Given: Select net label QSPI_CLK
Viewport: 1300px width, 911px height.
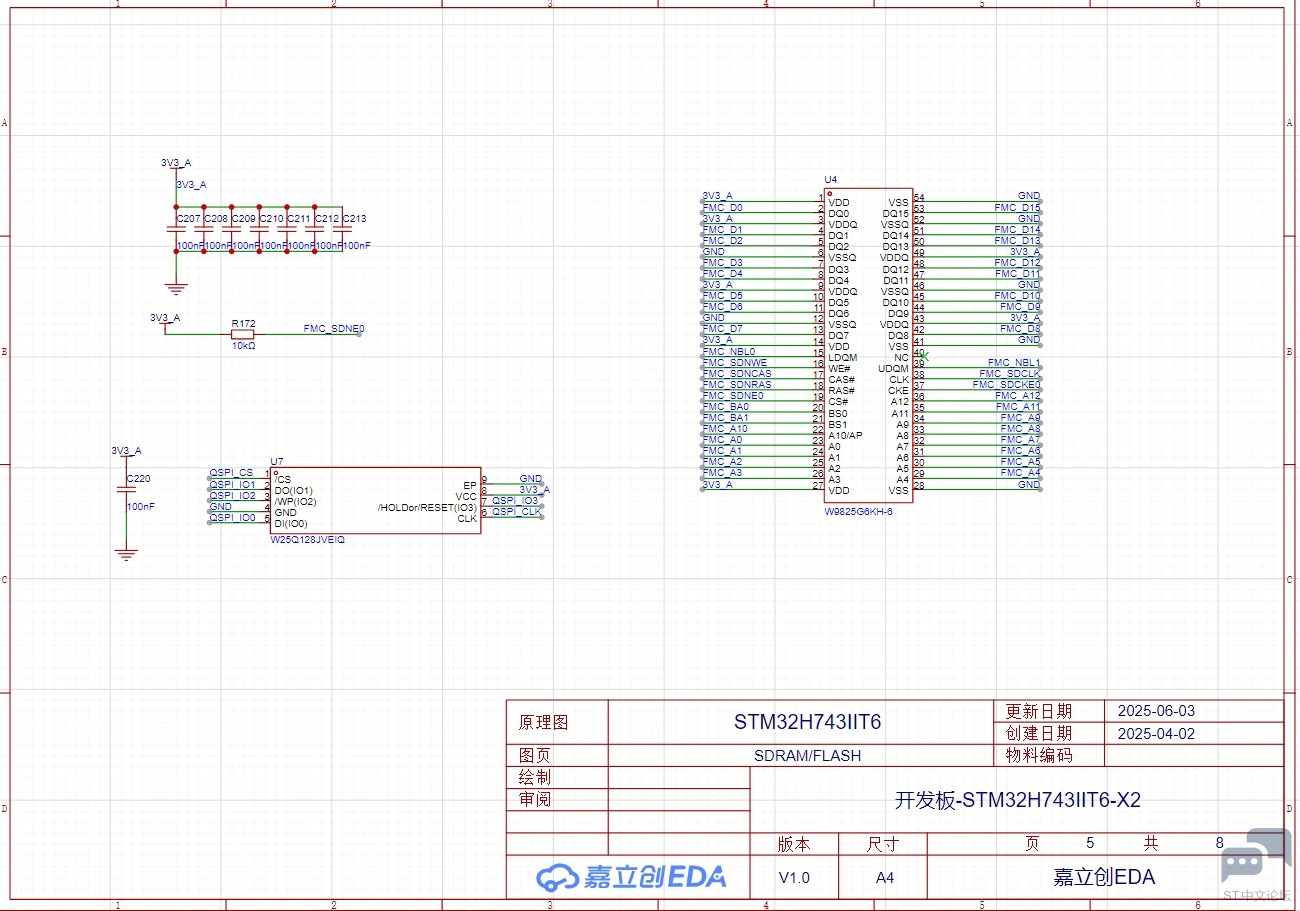Looking at the screenshot, I should (x=516, y=511).
